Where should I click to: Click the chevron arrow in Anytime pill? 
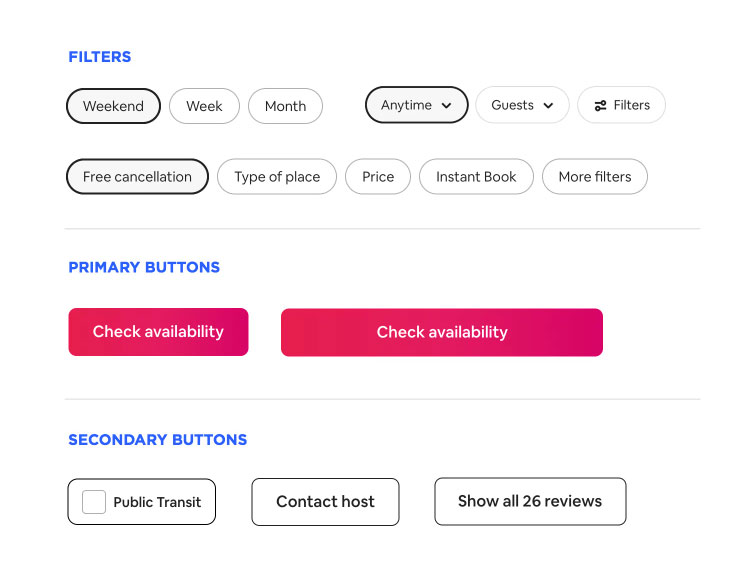coord(446,106)
